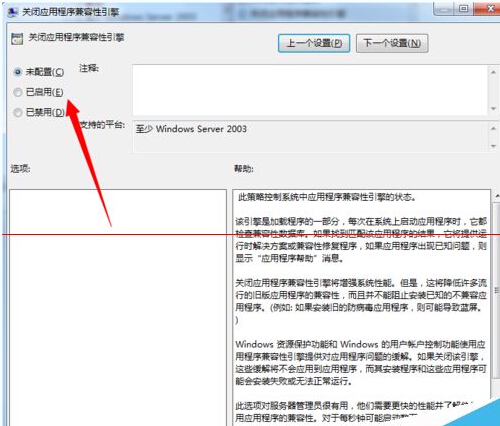The width and height of the screenshot is (500, 426).
Task: Click the up arrow of the 注释 box scrollbar
Action: point(493,72)
